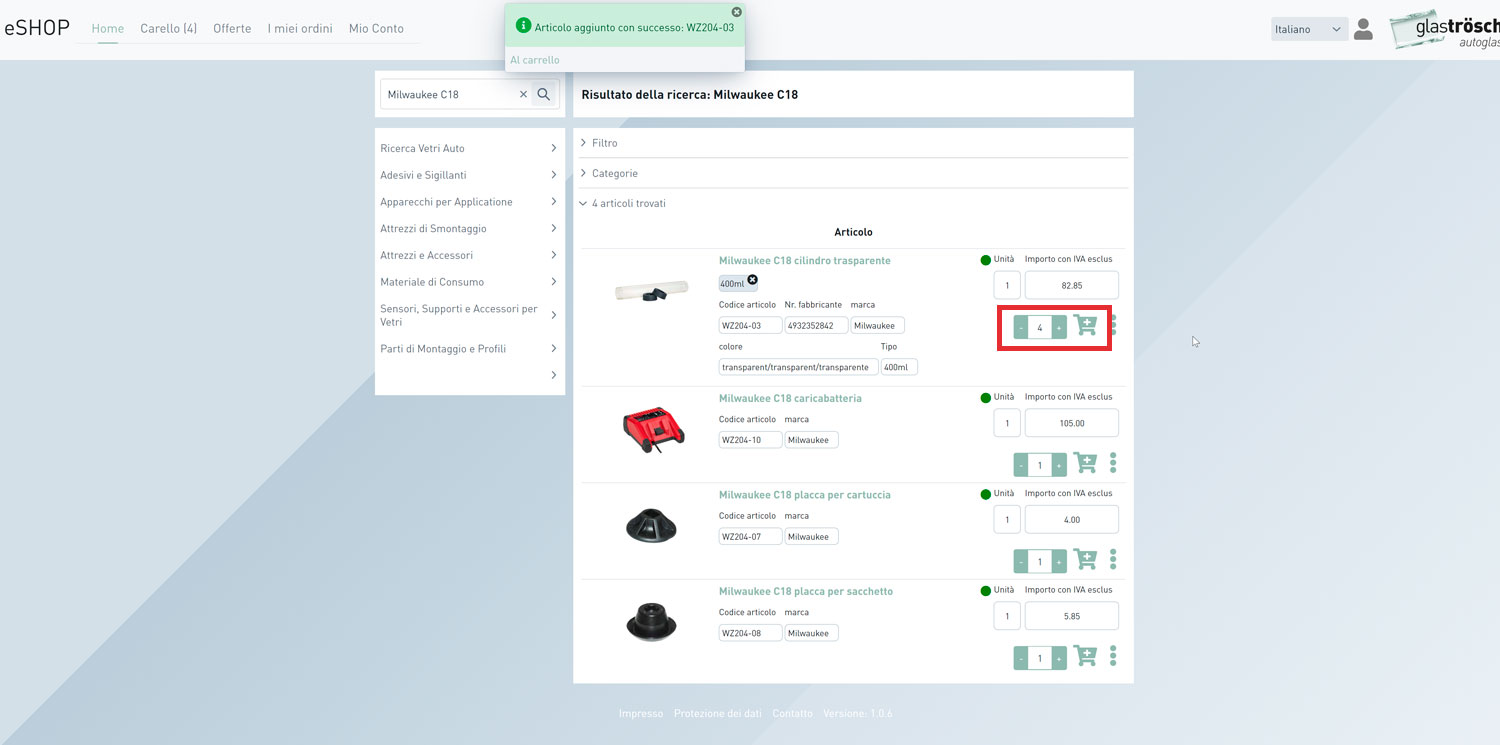This screenshot has height=745, width=1500.
Task: Open more options for cilindro trasparente
Action: [1113, 325]
